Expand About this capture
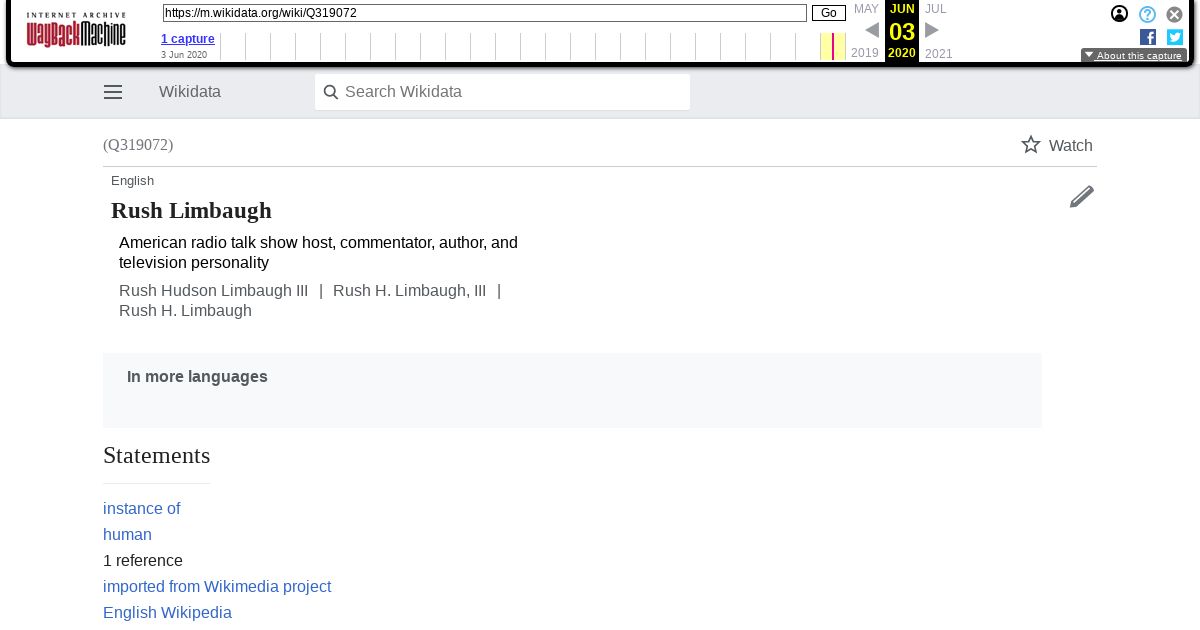The image size is (1200, 630). point(1133,56)
